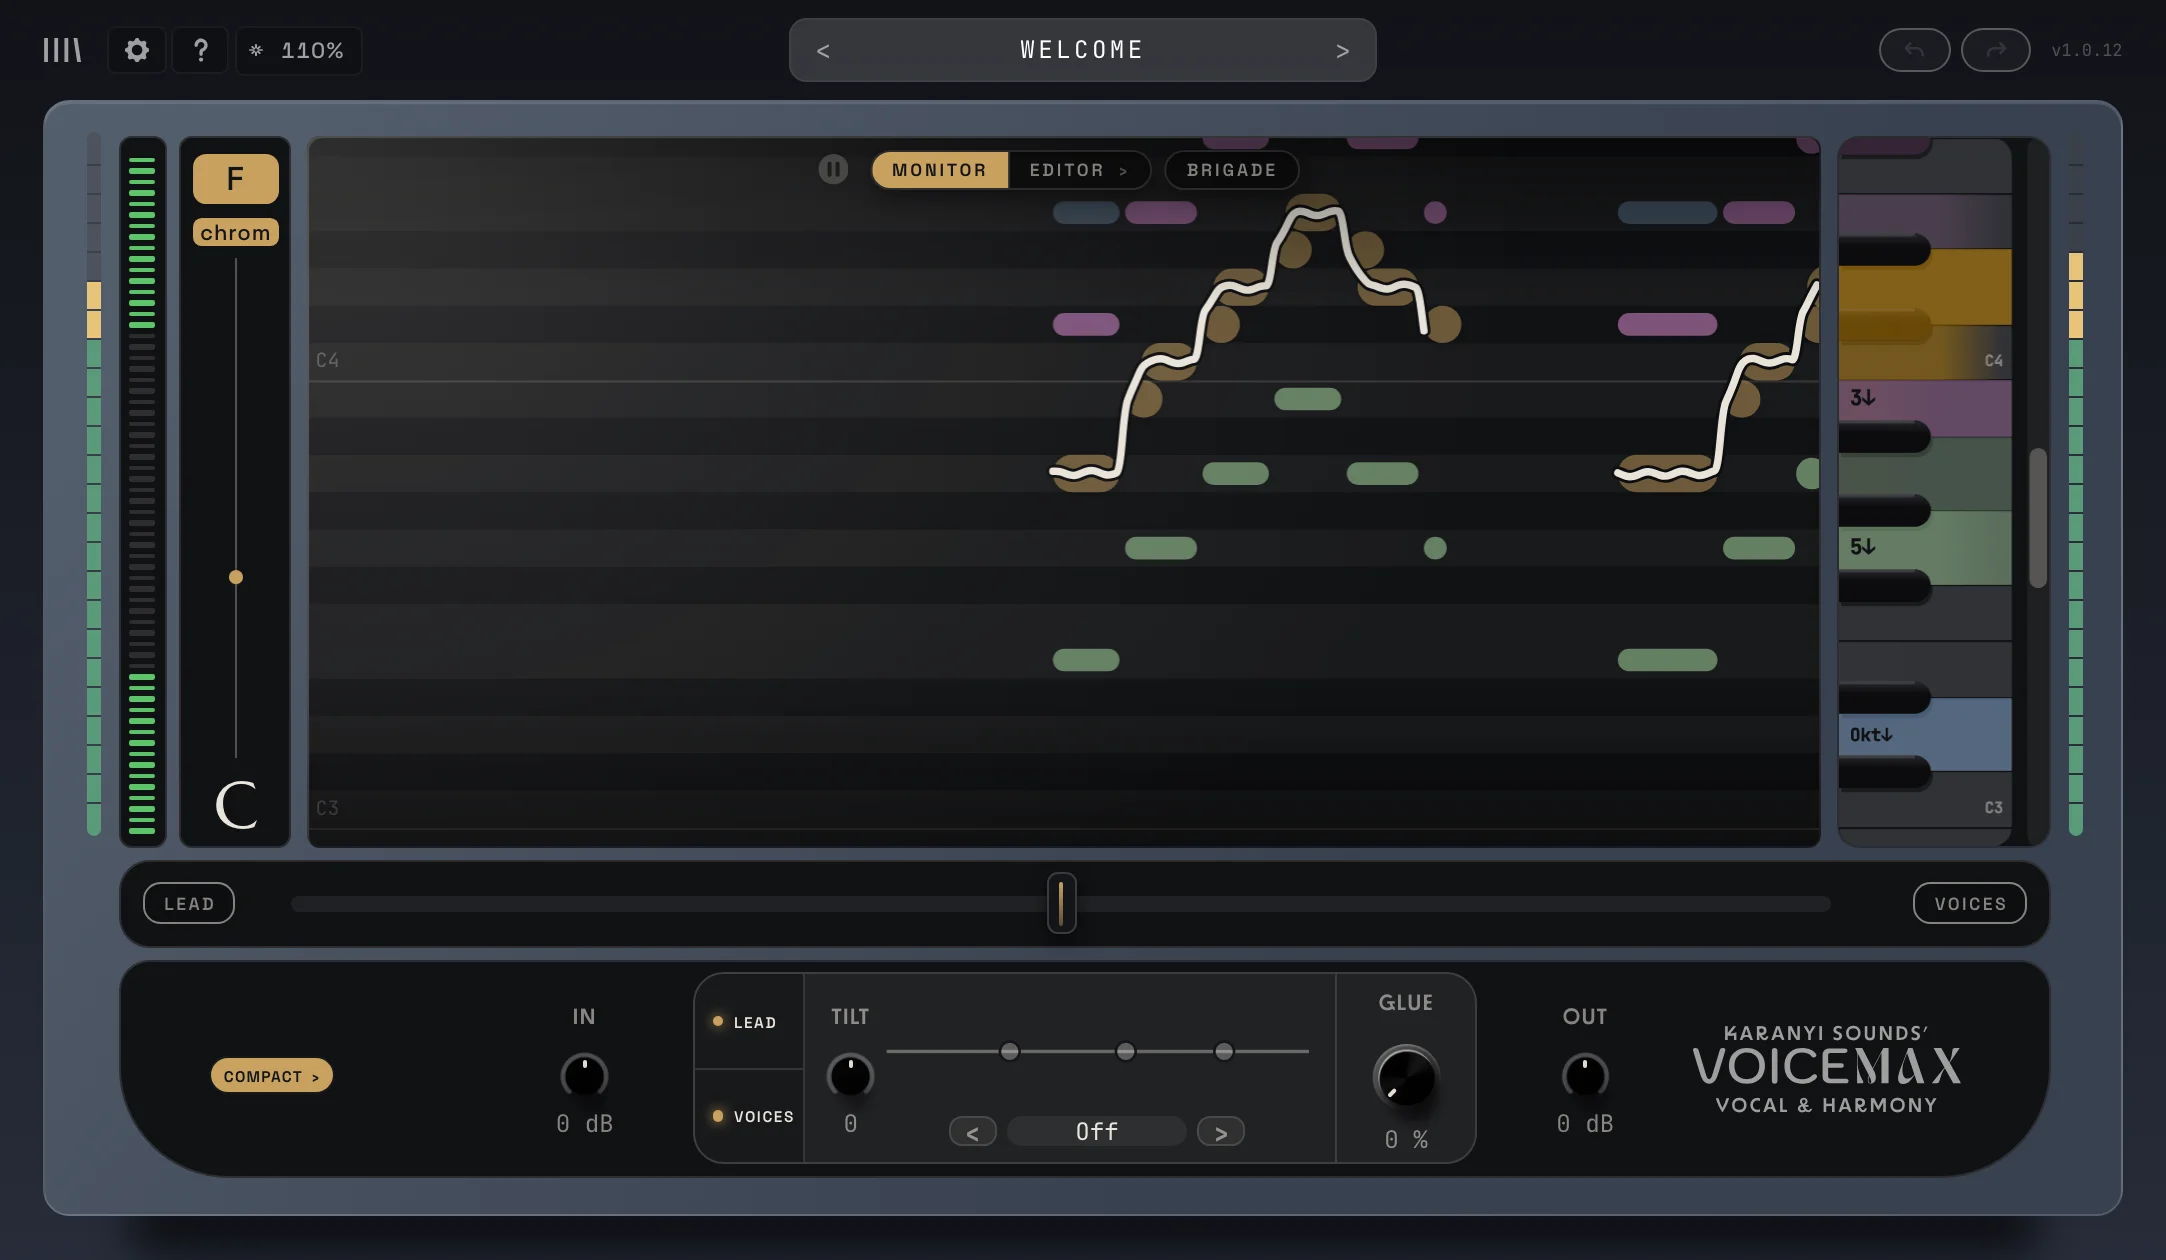Change the key root note F
The image size is (2166, 1260).
pos(235,179)
